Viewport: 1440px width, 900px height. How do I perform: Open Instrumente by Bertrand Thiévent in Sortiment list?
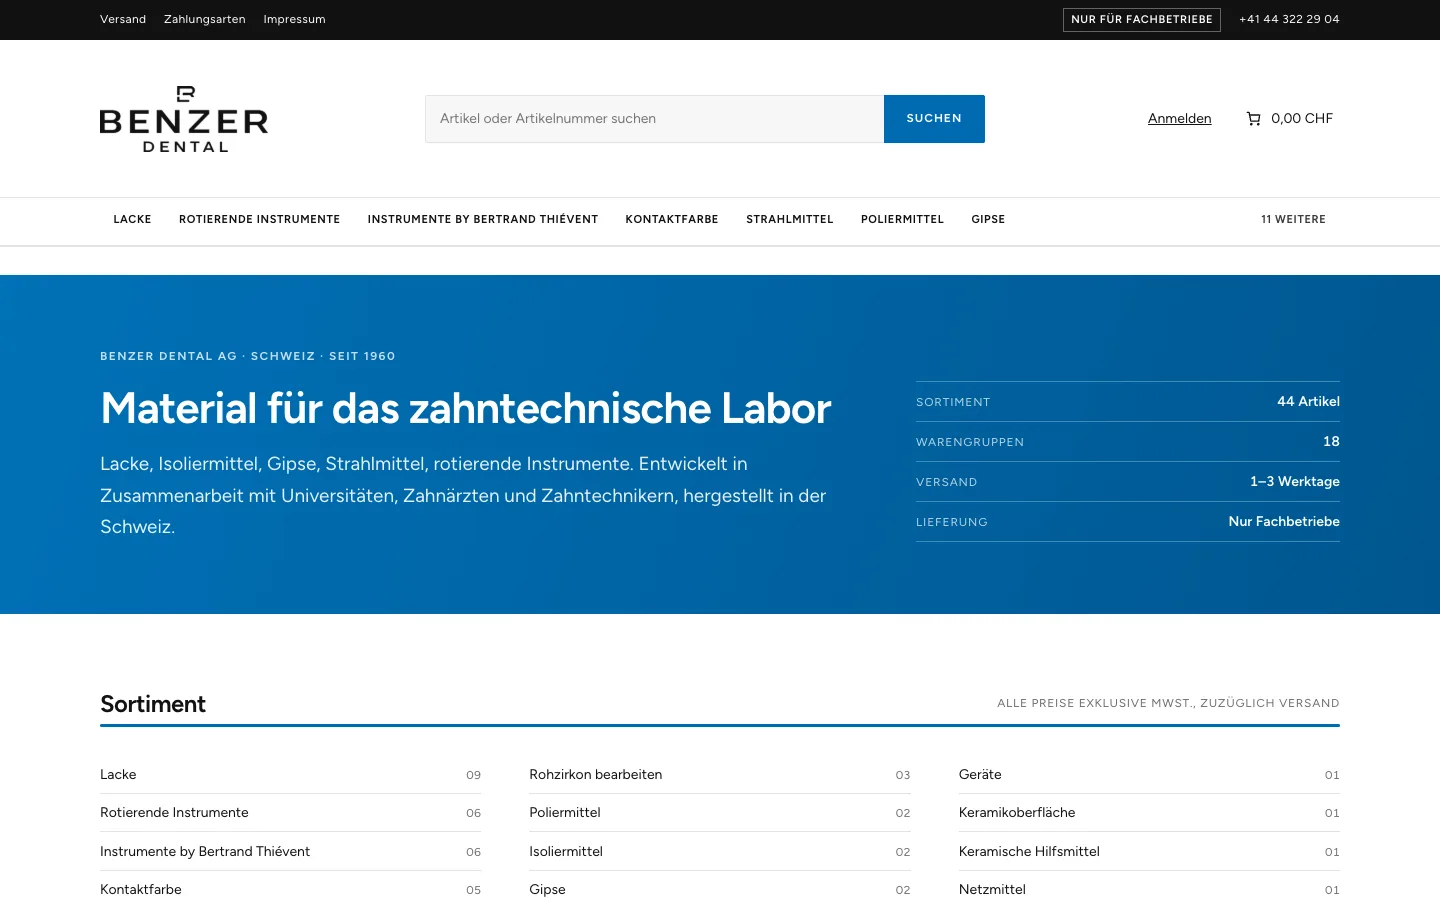coord(290,852)
